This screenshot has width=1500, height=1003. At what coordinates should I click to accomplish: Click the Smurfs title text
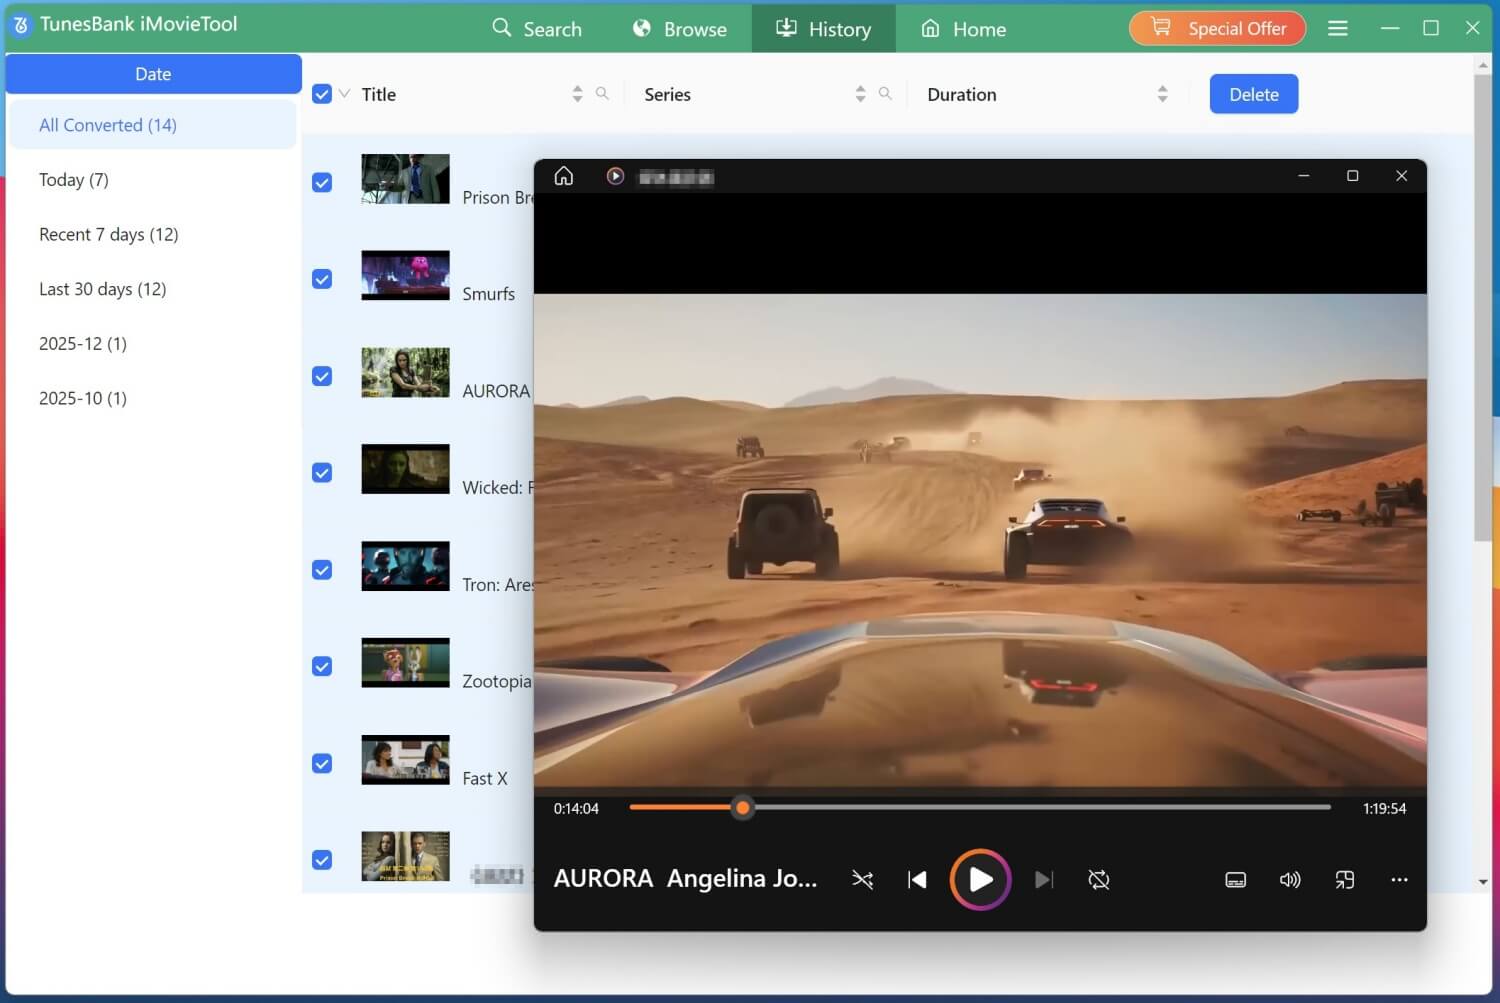point(488,293)
